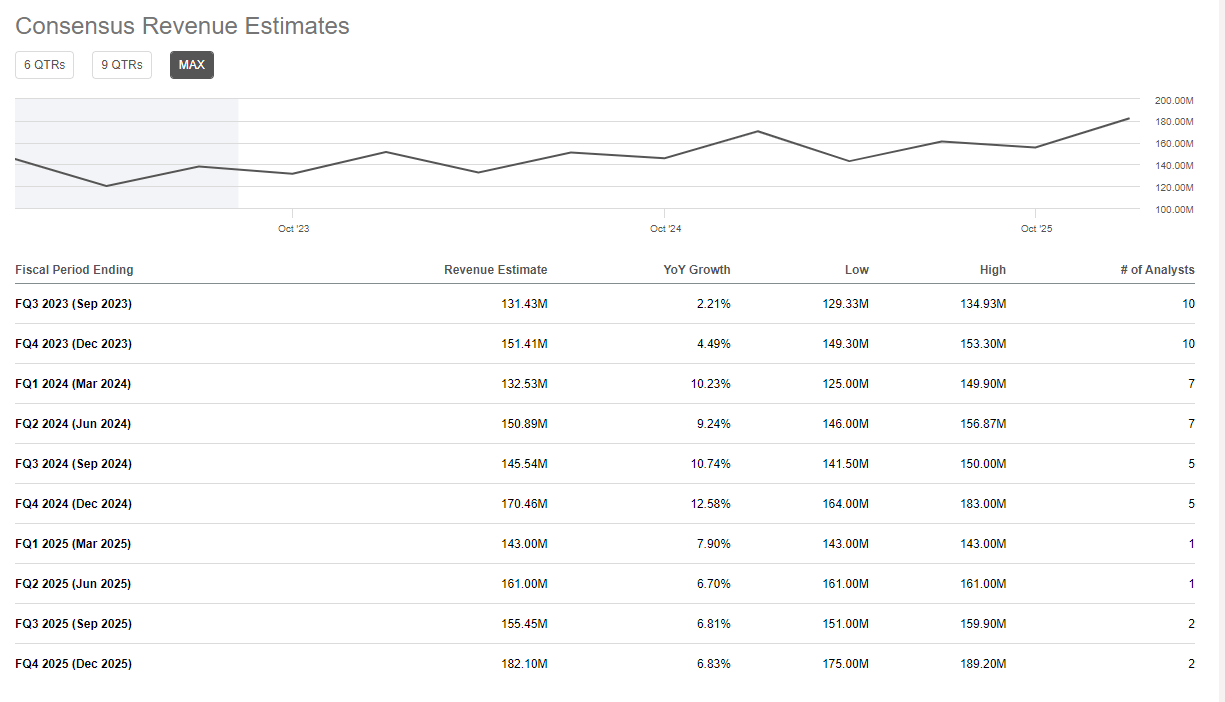Sort by the Revenue Estimate column header

click(495, 270)
